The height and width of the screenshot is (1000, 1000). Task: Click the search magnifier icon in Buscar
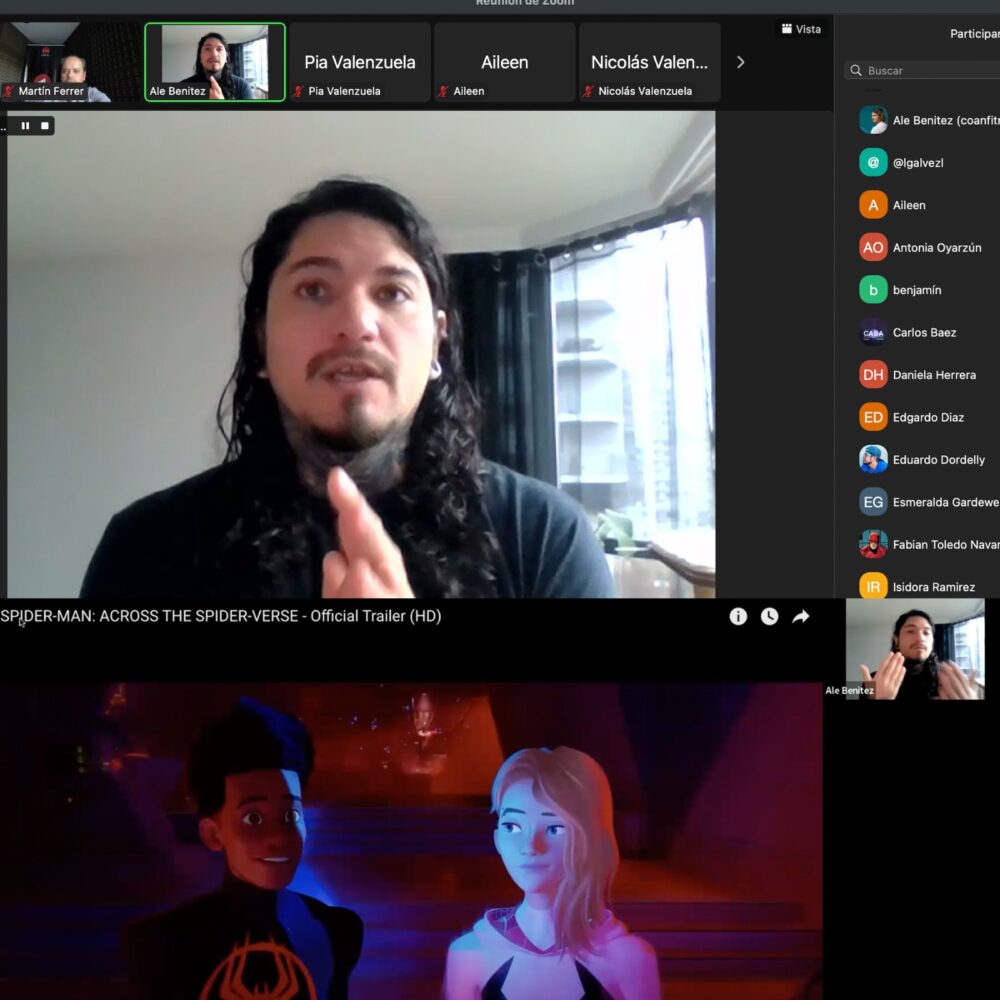856,70
